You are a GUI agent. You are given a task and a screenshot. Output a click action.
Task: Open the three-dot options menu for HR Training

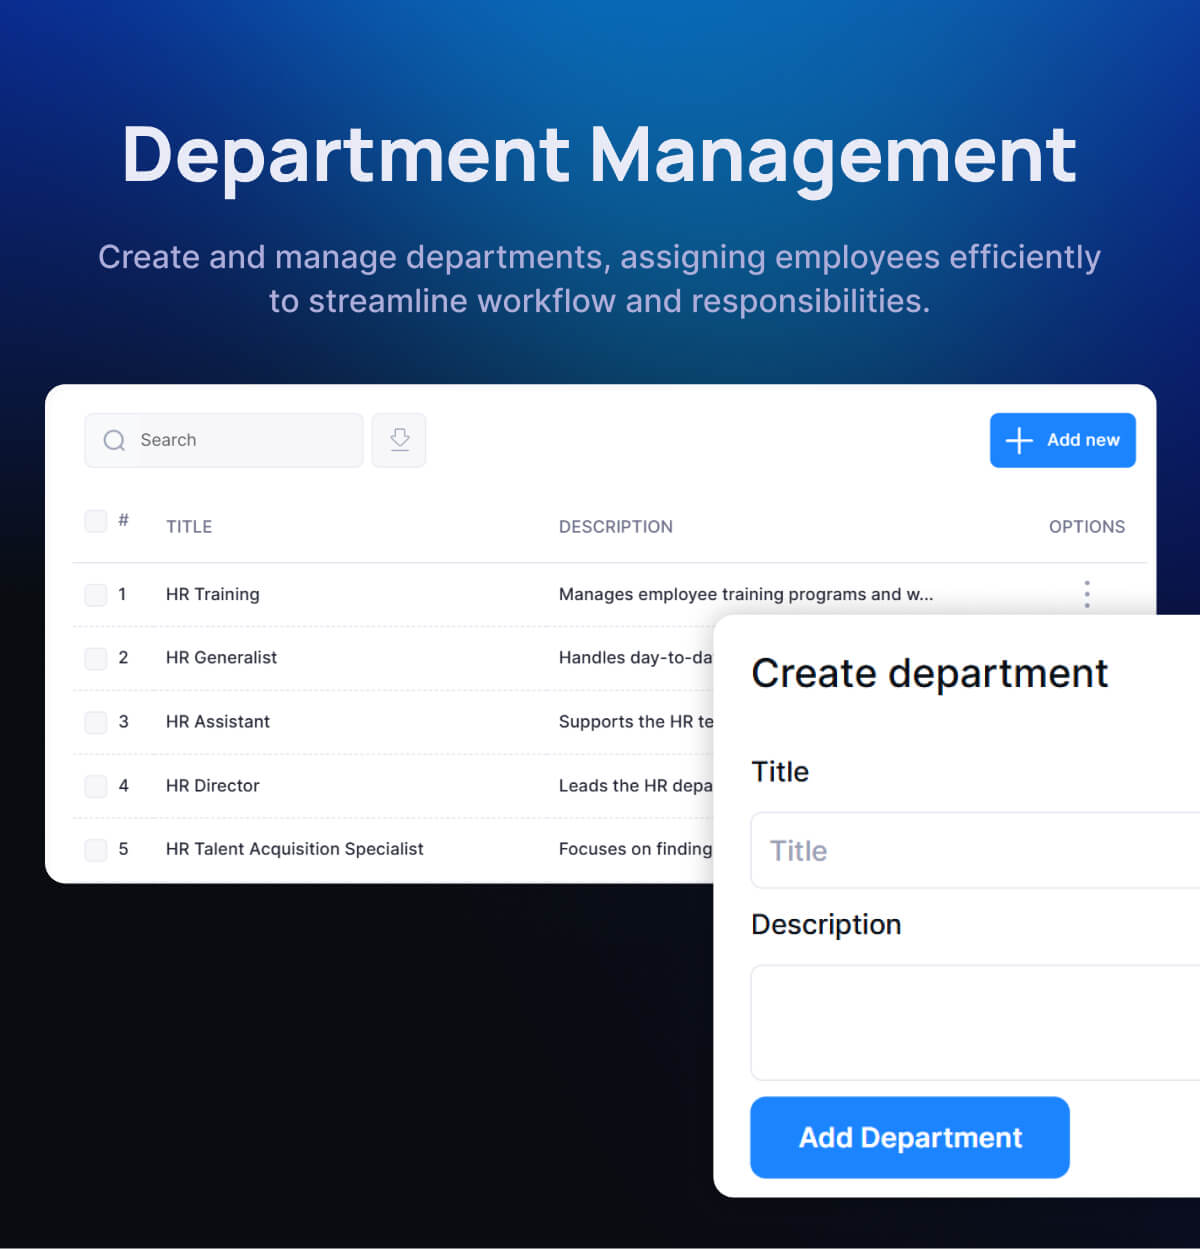(x=1086, y=594)
